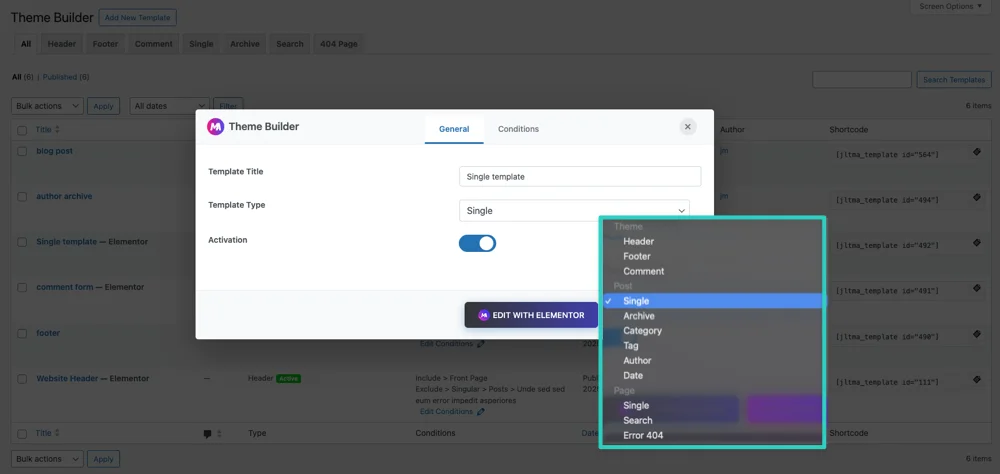Filter templates by Comment tab

click(x=154, y=44)
